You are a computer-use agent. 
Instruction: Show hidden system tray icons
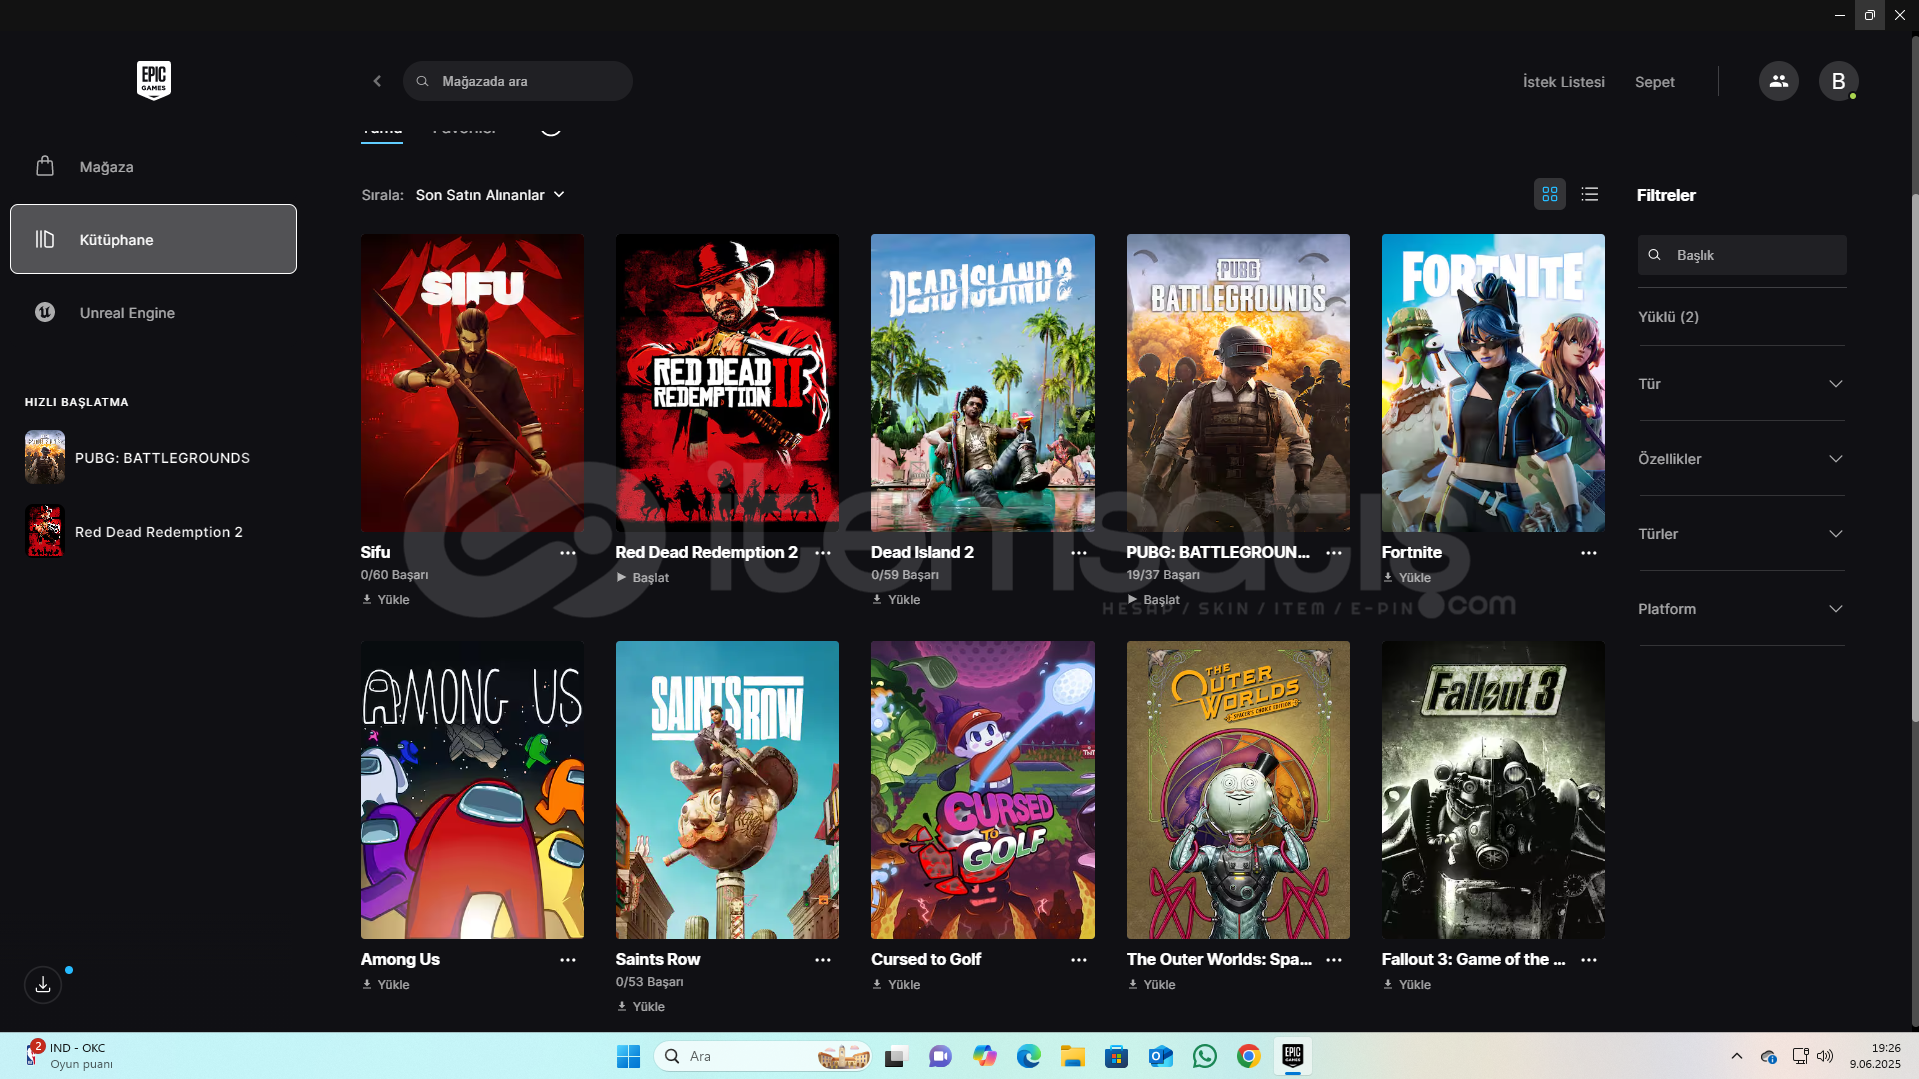[1737, 1056]
